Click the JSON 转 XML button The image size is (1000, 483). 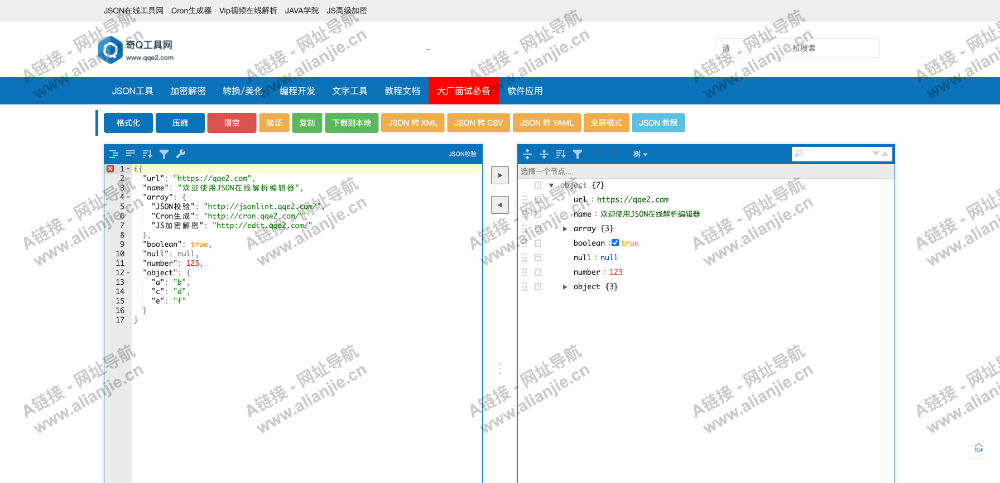tap(413, 123)
